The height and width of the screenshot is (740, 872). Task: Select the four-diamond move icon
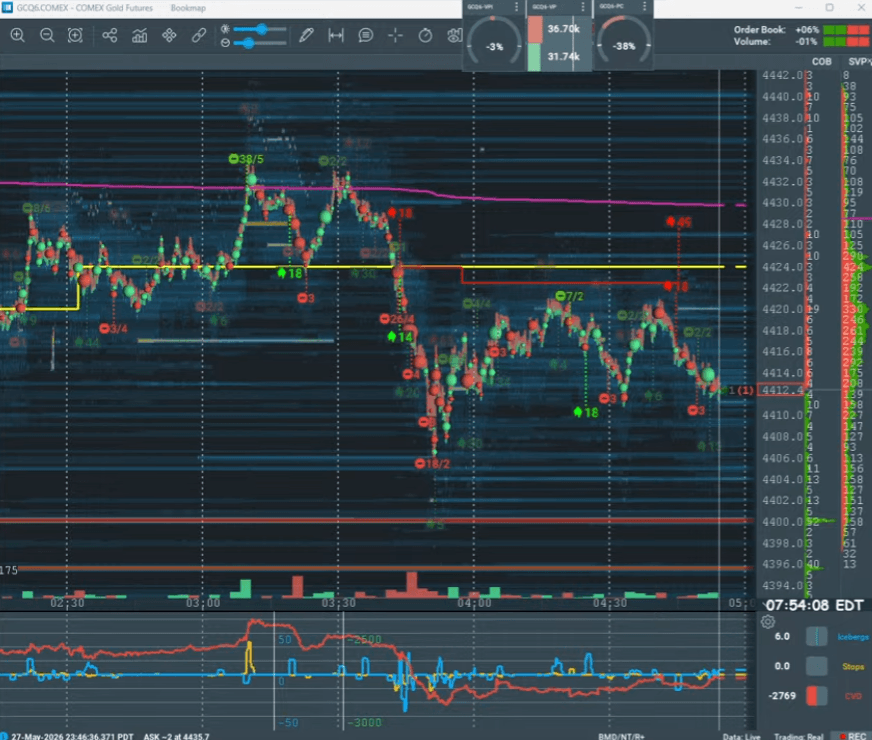coord(169,36)
